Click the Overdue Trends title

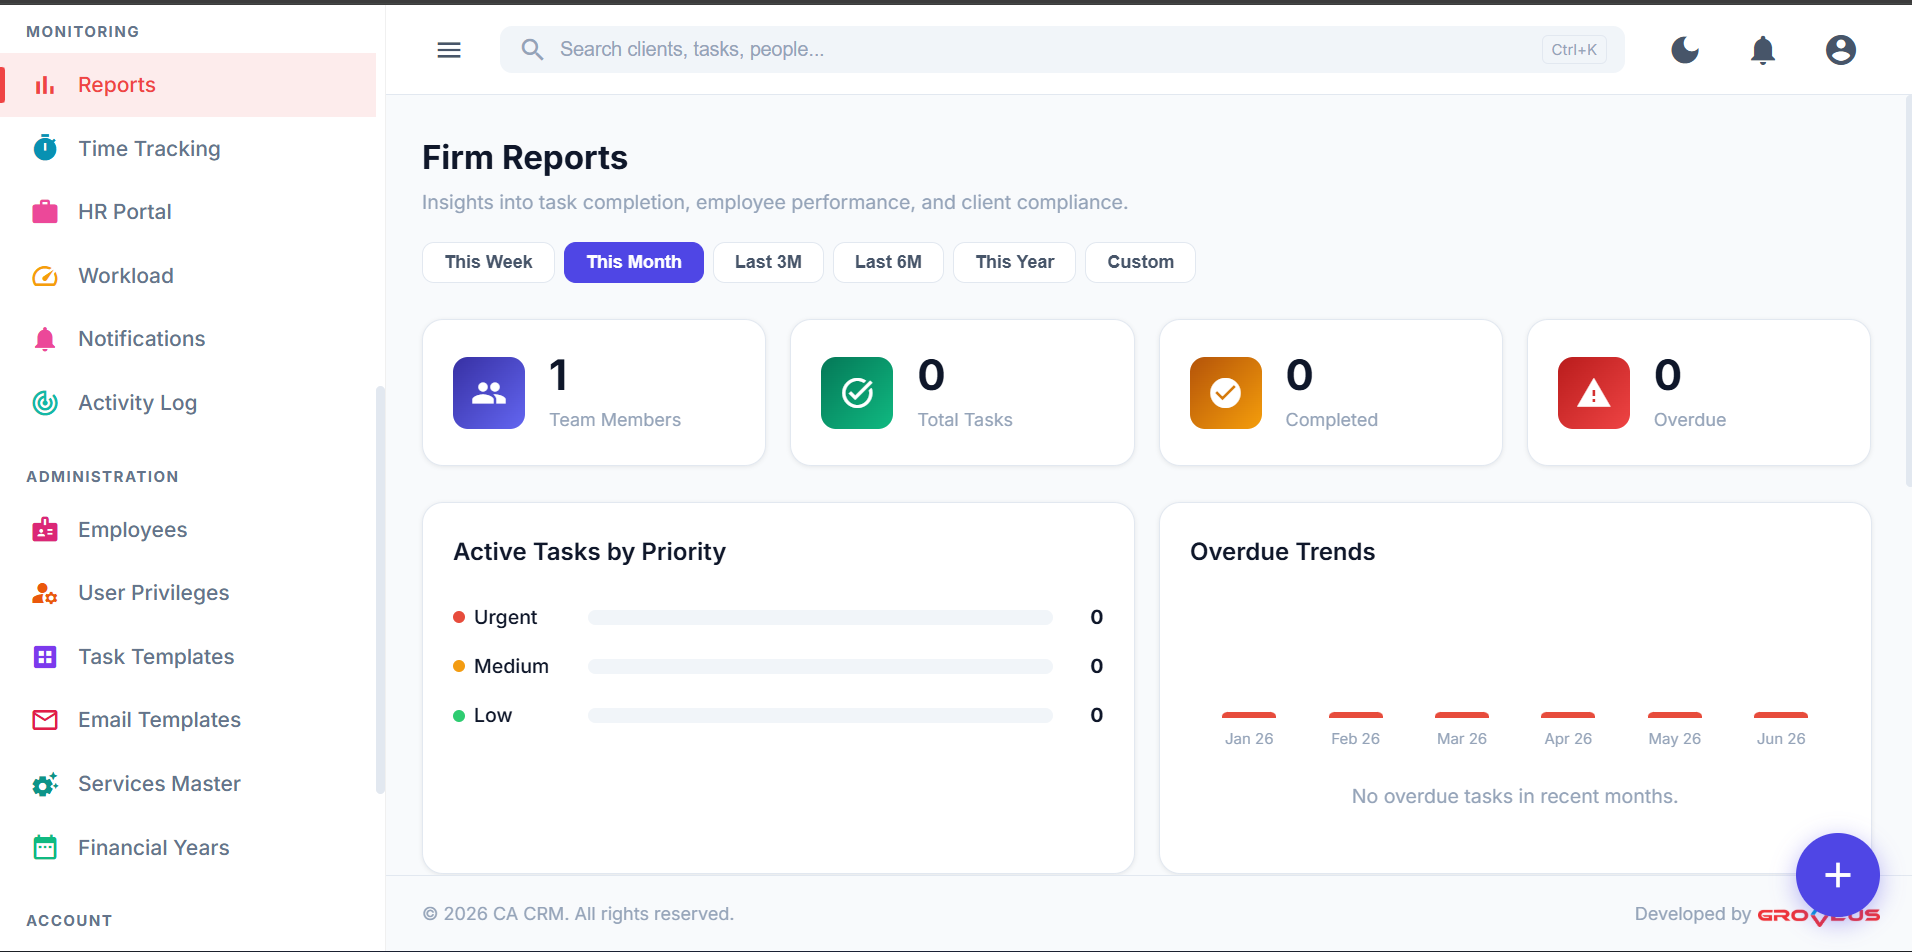click(x=1283, y=552)
